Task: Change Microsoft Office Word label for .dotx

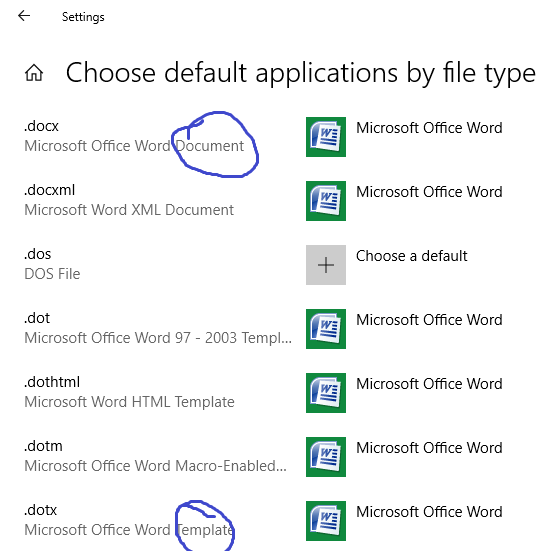Action: coord(429,512)
